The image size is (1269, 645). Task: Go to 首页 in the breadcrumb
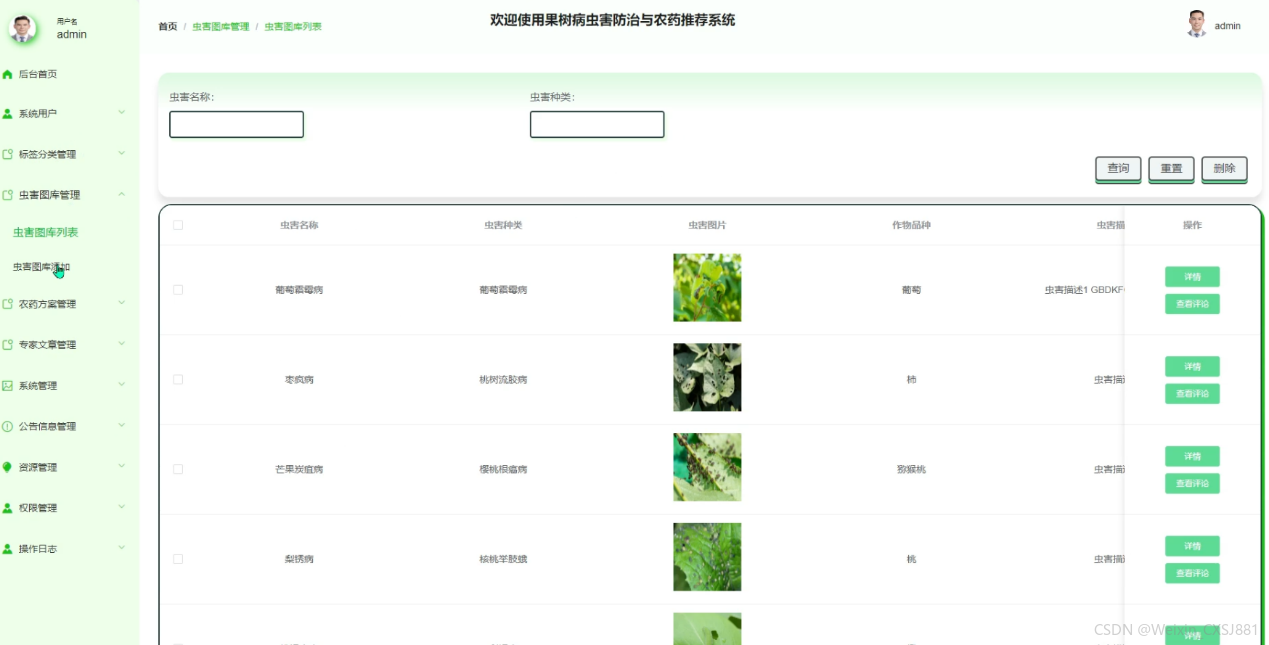pyautogui.click(x=168, y=27)
